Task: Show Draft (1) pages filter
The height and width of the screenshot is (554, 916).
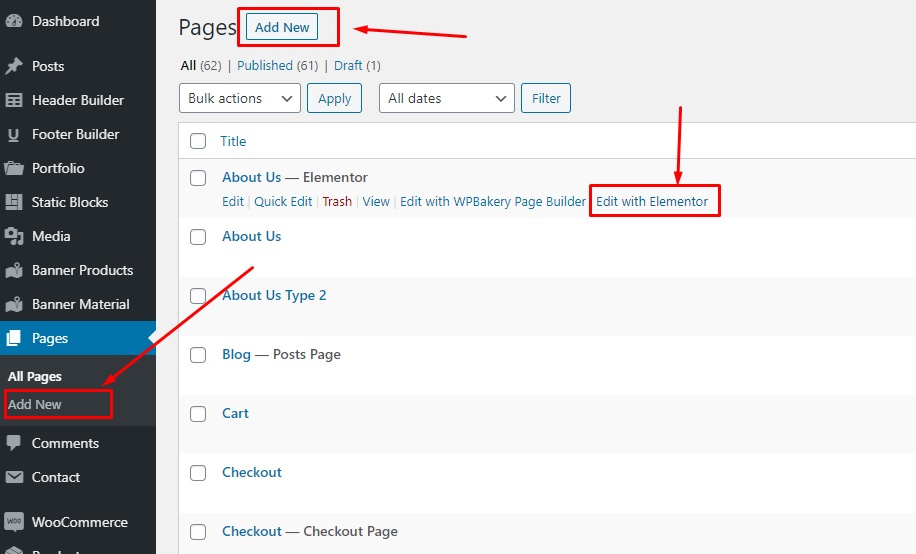Action: [x=357, y=65]
